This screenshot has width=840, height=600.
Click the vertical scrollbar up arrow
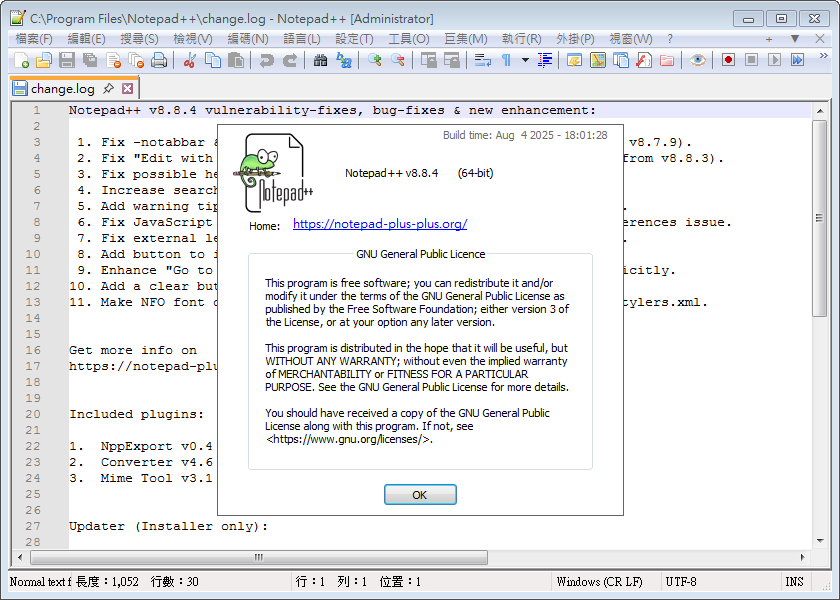coord(820,111)
